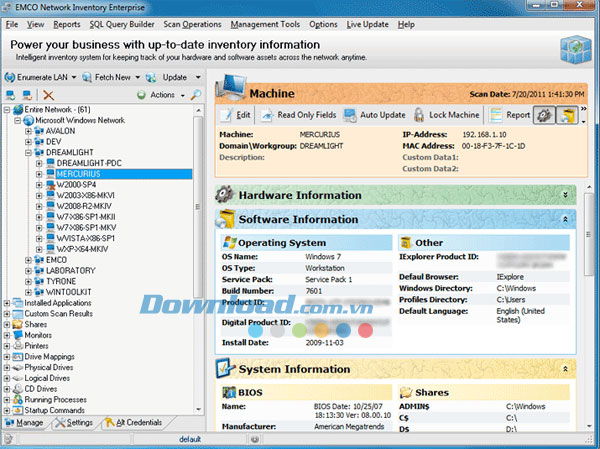Expand the AVALON domain node
Image resolution: width=600 pixels, height=449 pixels.
(28, 131)
